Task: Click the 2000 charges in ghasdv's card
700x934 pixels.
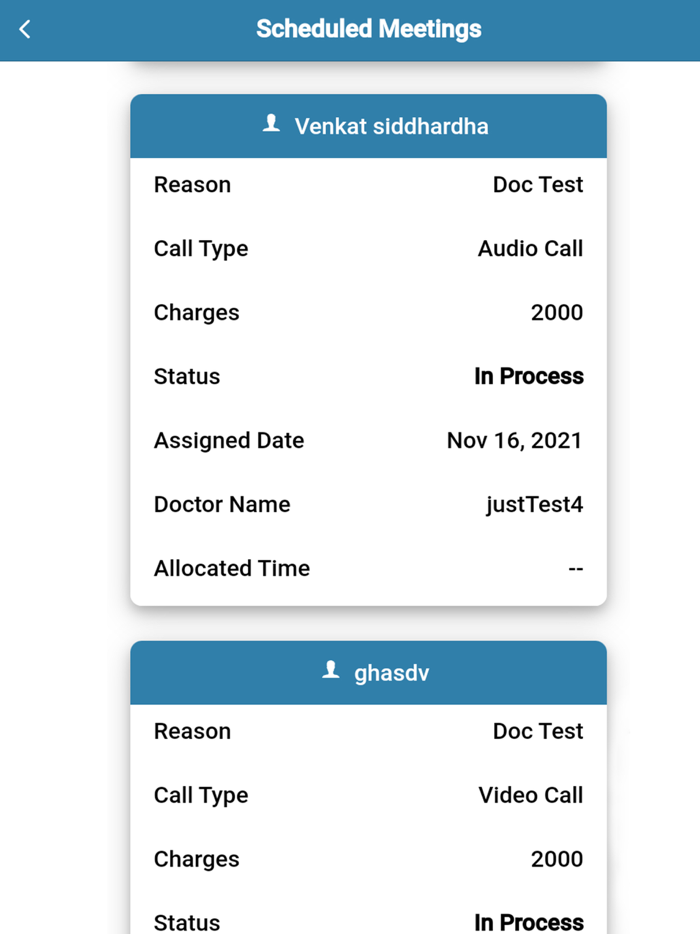Action: point(556,860)
